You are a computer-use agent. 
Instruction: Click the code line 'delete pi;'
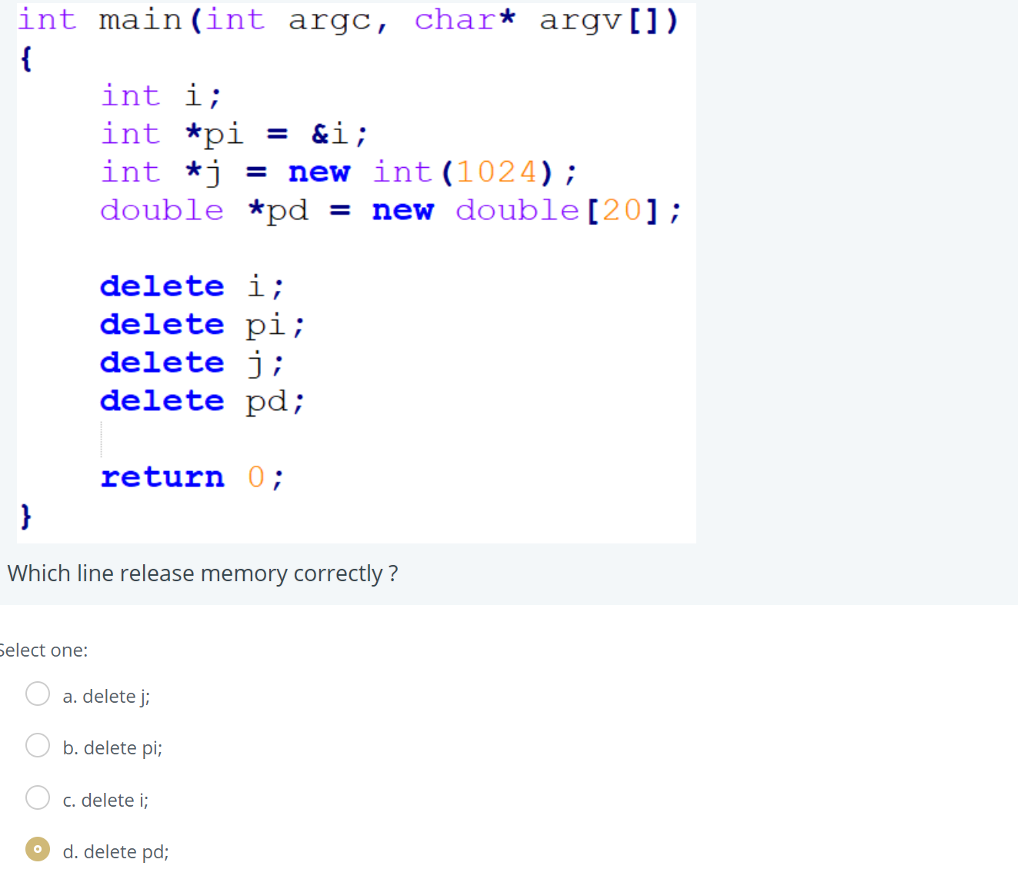point(203,325)
